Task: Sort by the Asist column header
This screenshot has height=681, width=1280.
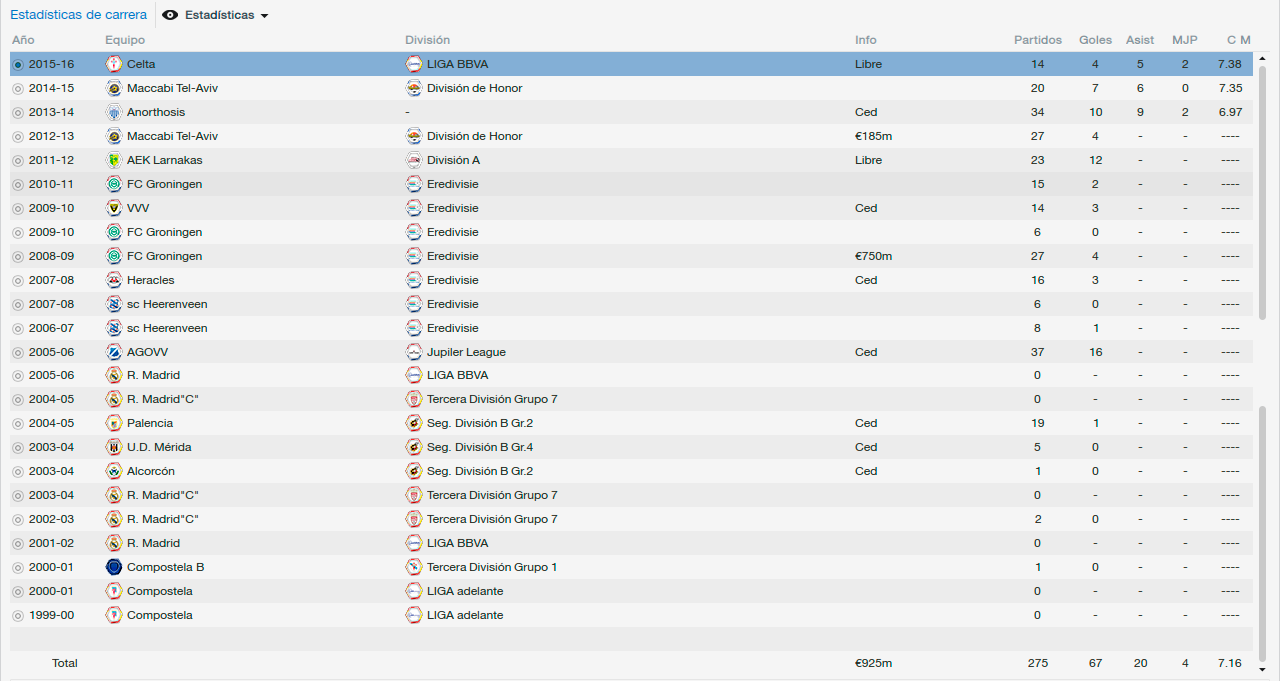Action: pos(1140,40)
